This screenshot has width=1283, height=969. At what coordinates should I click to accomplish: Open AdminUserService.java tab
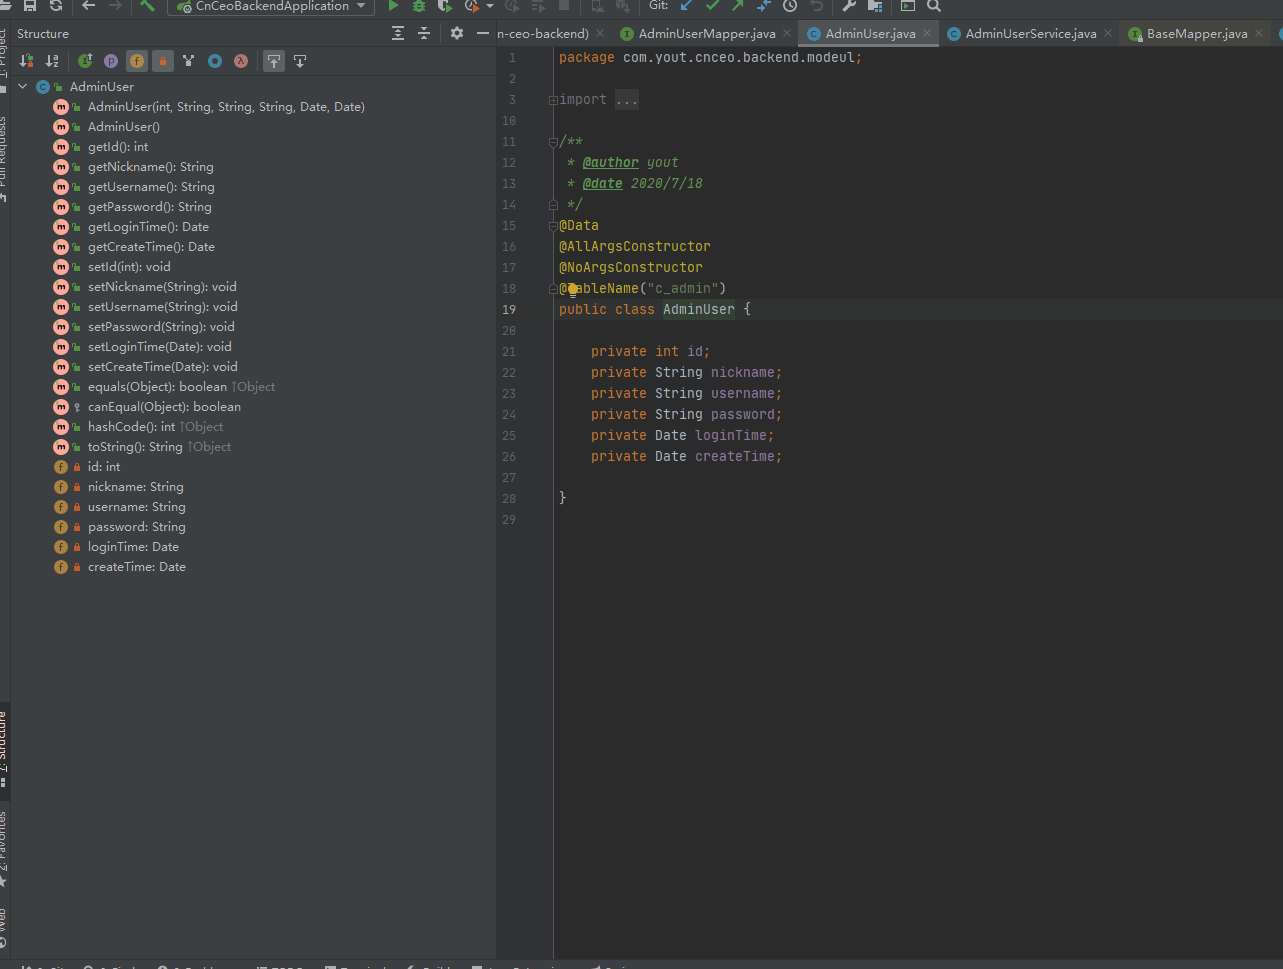[1030, 33]
